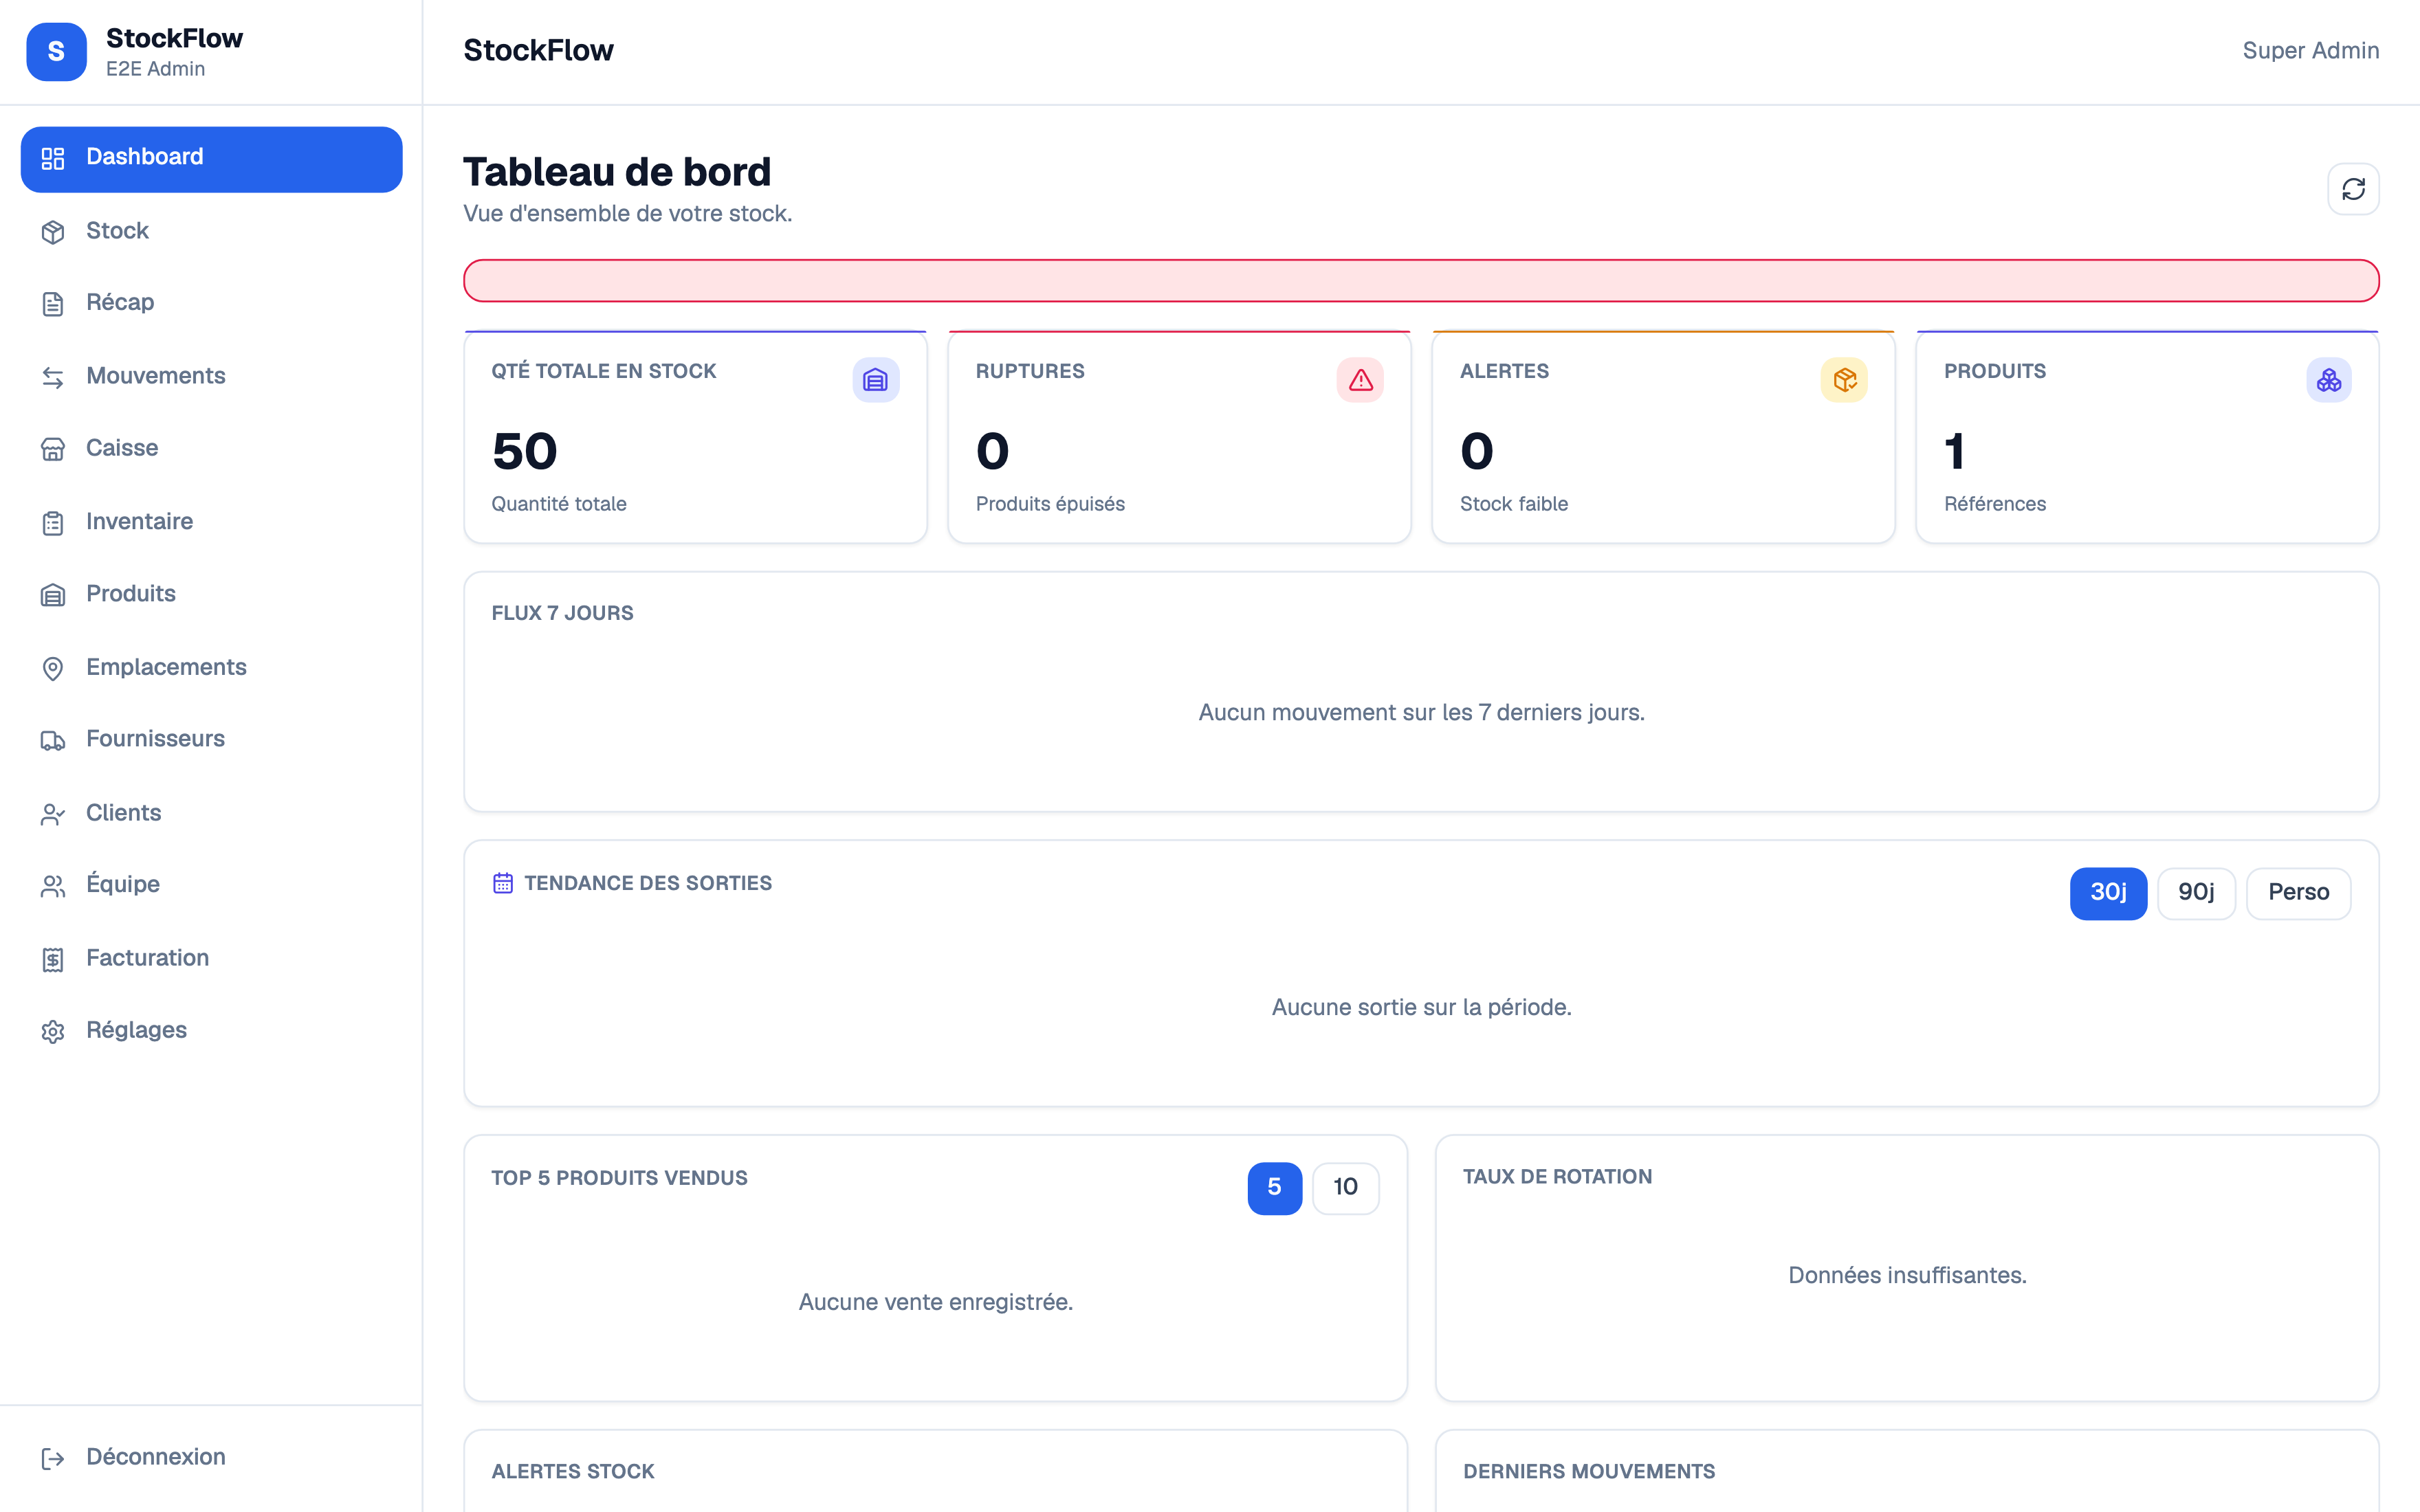The height and width of the screenshot is (1512, 2420).
Task: Click the Fournisseurs truck icon
Action: [53, 740]
